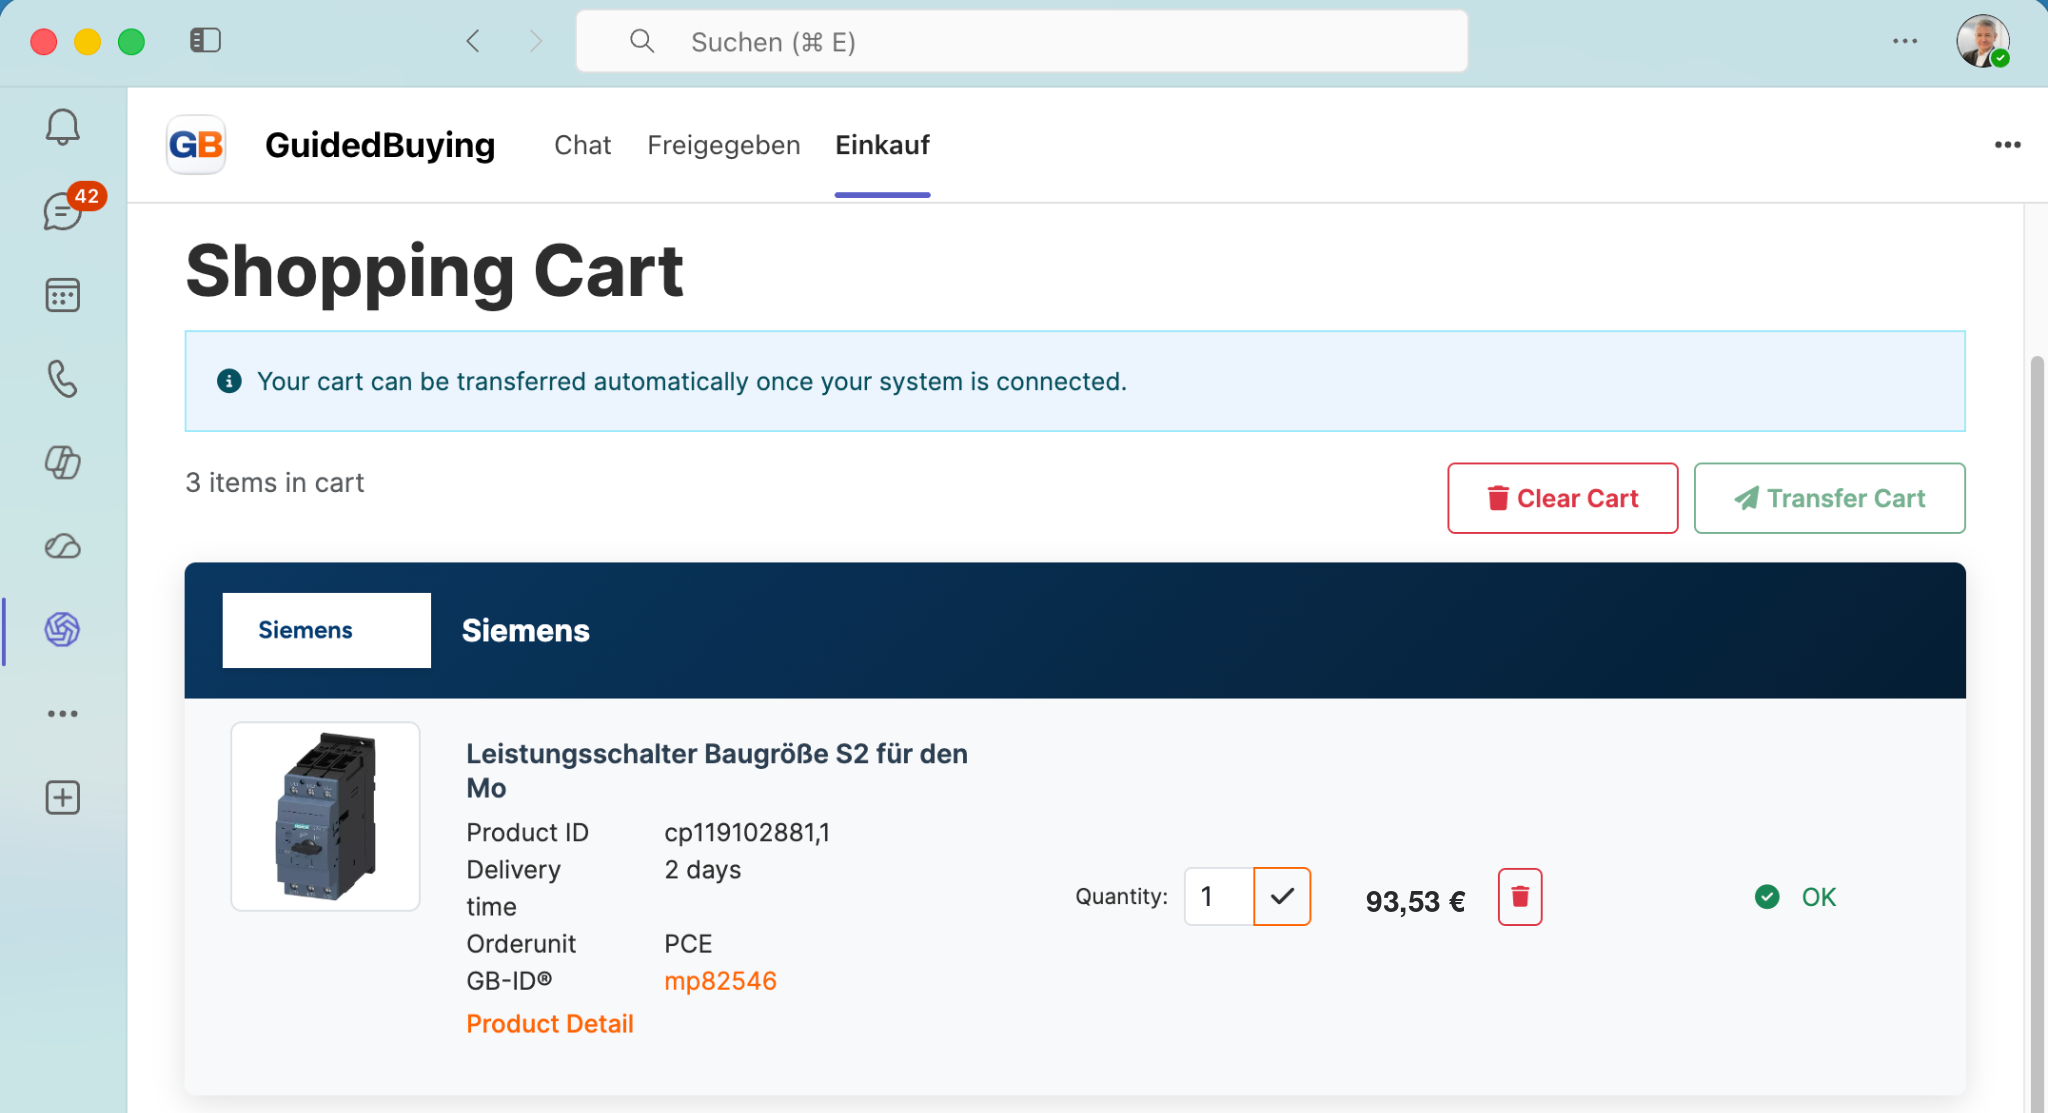Transfer the cart
Image resolution: width=2048 pixels, height=1113 pixels.
pyautogui.click(x=1830, y=498)
